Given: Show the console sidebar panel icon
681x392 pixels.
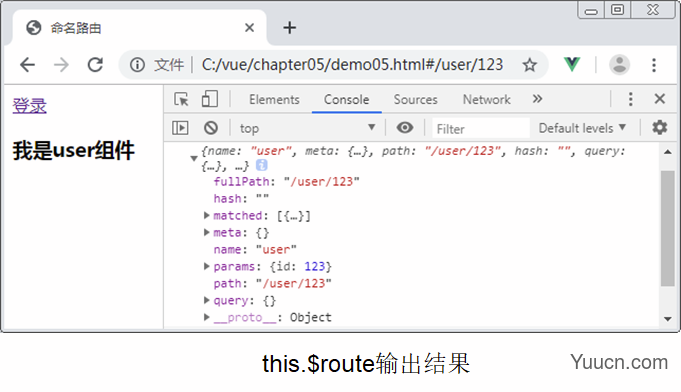Looking at the screenshot, I should point(180,128).
